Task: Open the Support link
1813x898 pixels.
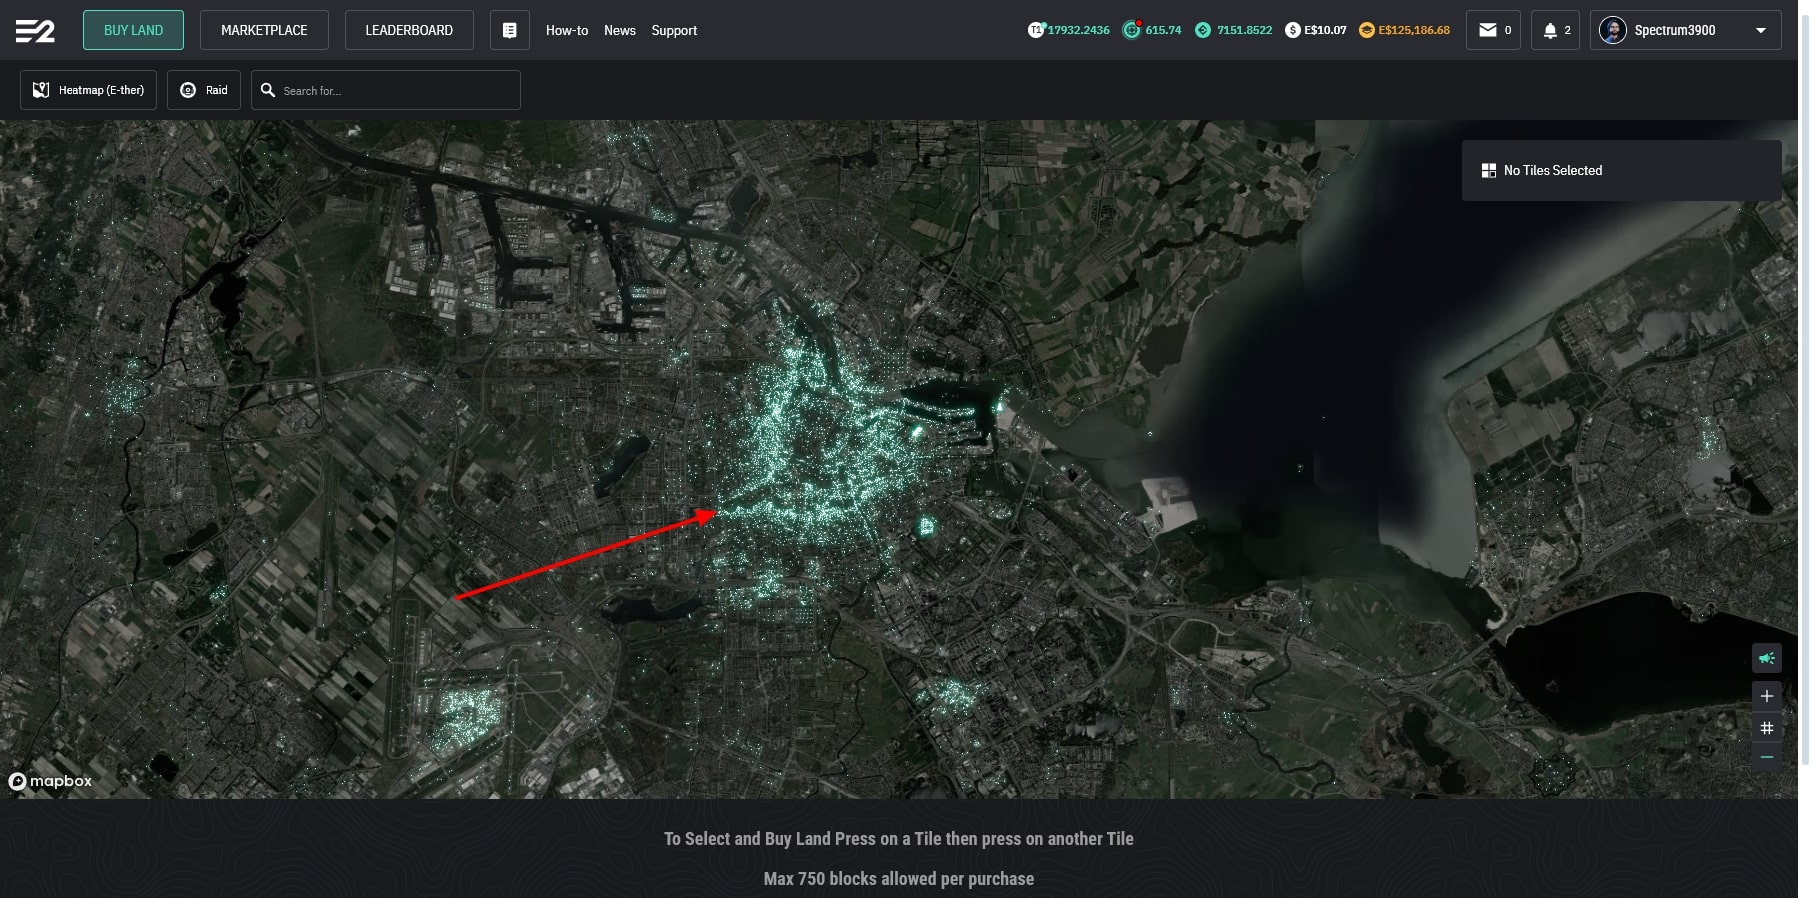Action: [674, 30]
